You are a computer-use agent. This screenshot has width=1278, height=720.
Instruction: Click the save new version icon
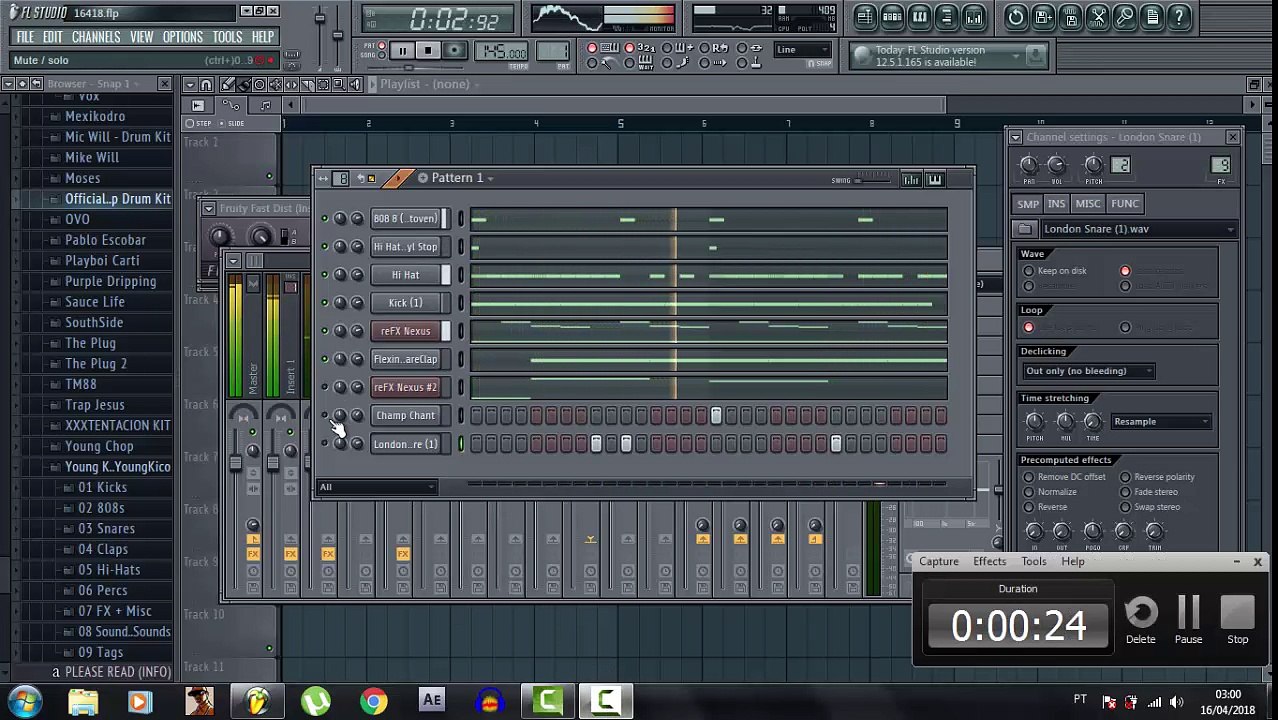click(x=1043, y=17)
